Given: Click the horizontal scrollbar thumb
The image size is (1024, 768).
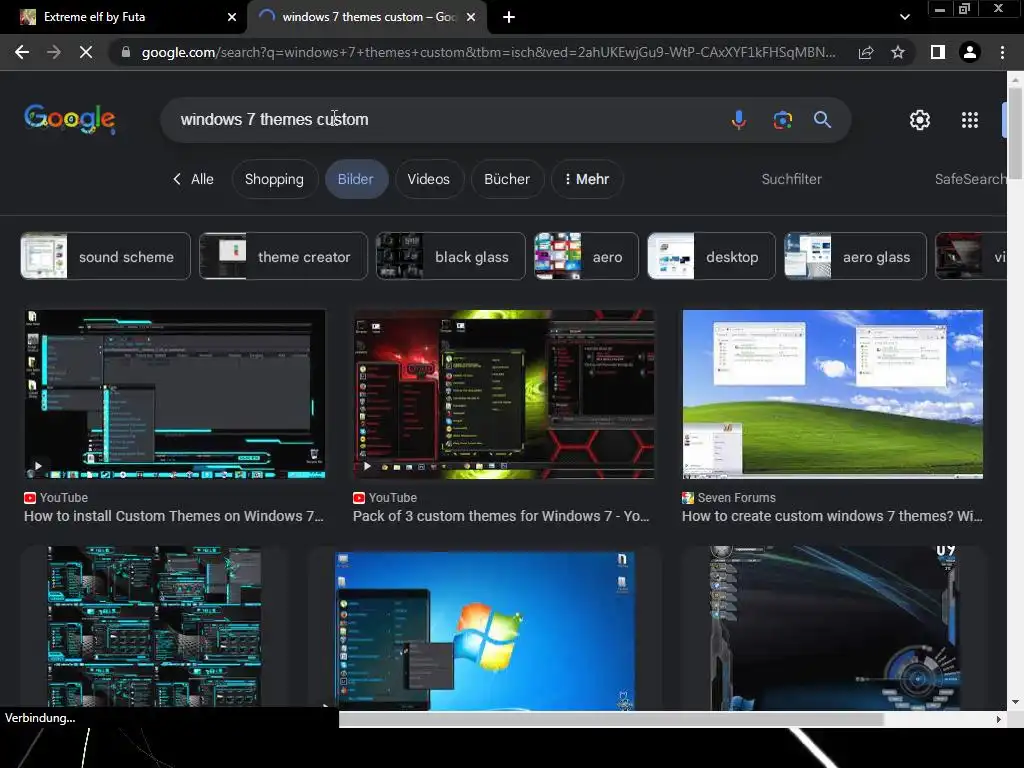Looking at the screenshot, I should (611, 719).
